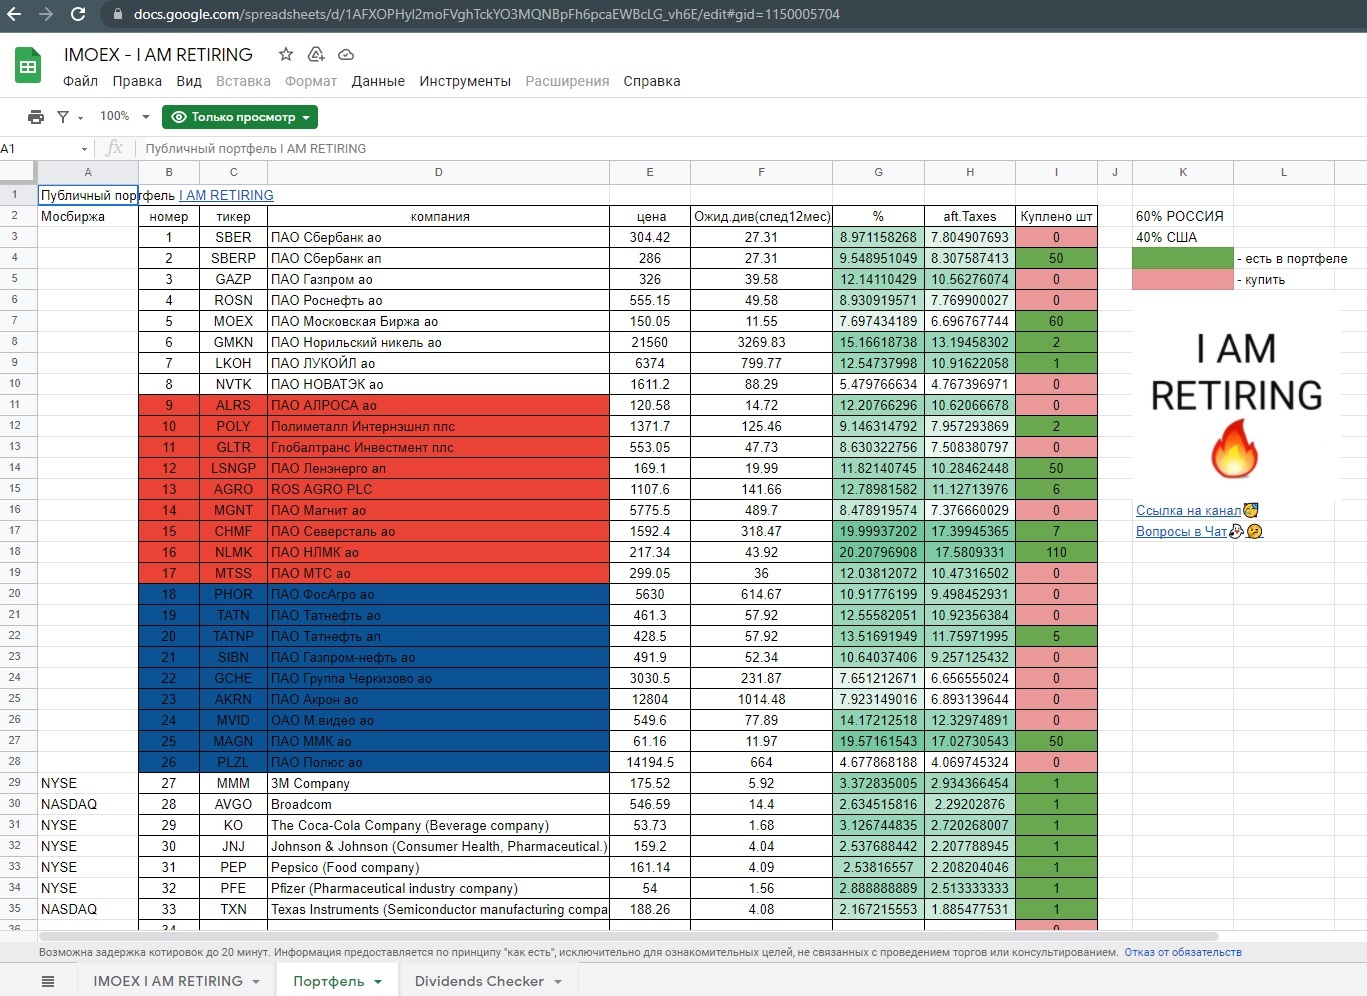This screenshot has width=1367, height=996.
Task: Open the Инструменты menu
Action: pos(465,81)
